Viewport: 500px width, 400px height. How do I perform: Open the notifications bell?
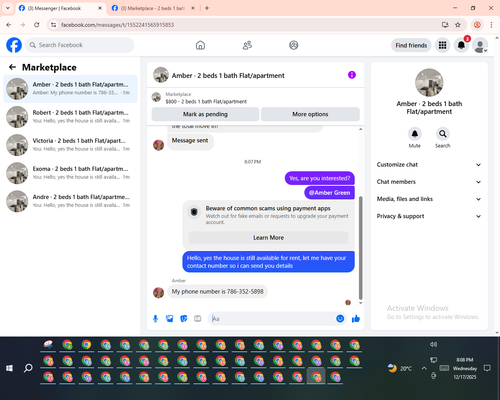pyautogui.click(x=461, y=45)
